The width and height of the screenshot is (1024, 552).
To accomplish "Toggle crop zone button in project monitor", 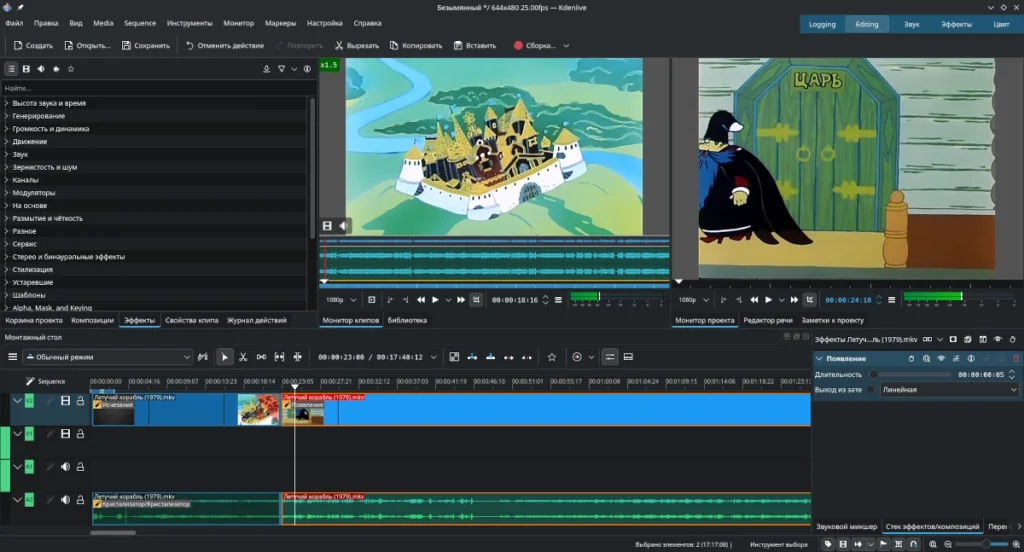I will (810, 300).
